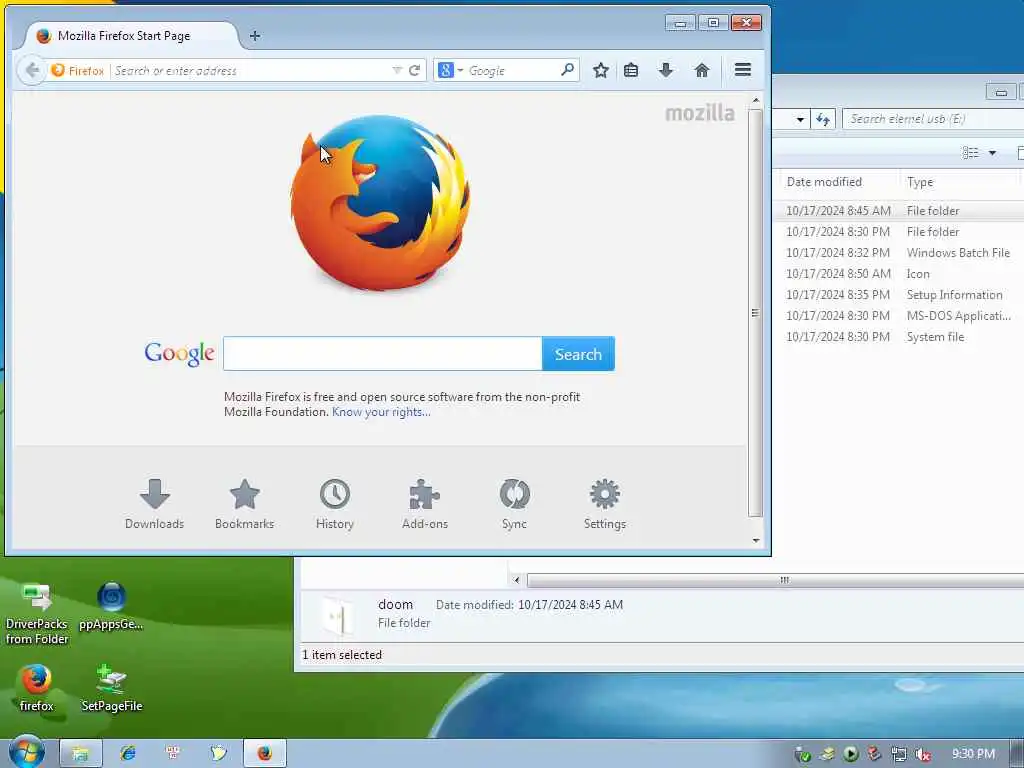This screenshot has width=1024, height=768.
Task: Open the Downloads arrow in Firefox toolbar
Action: pos(665,70)
